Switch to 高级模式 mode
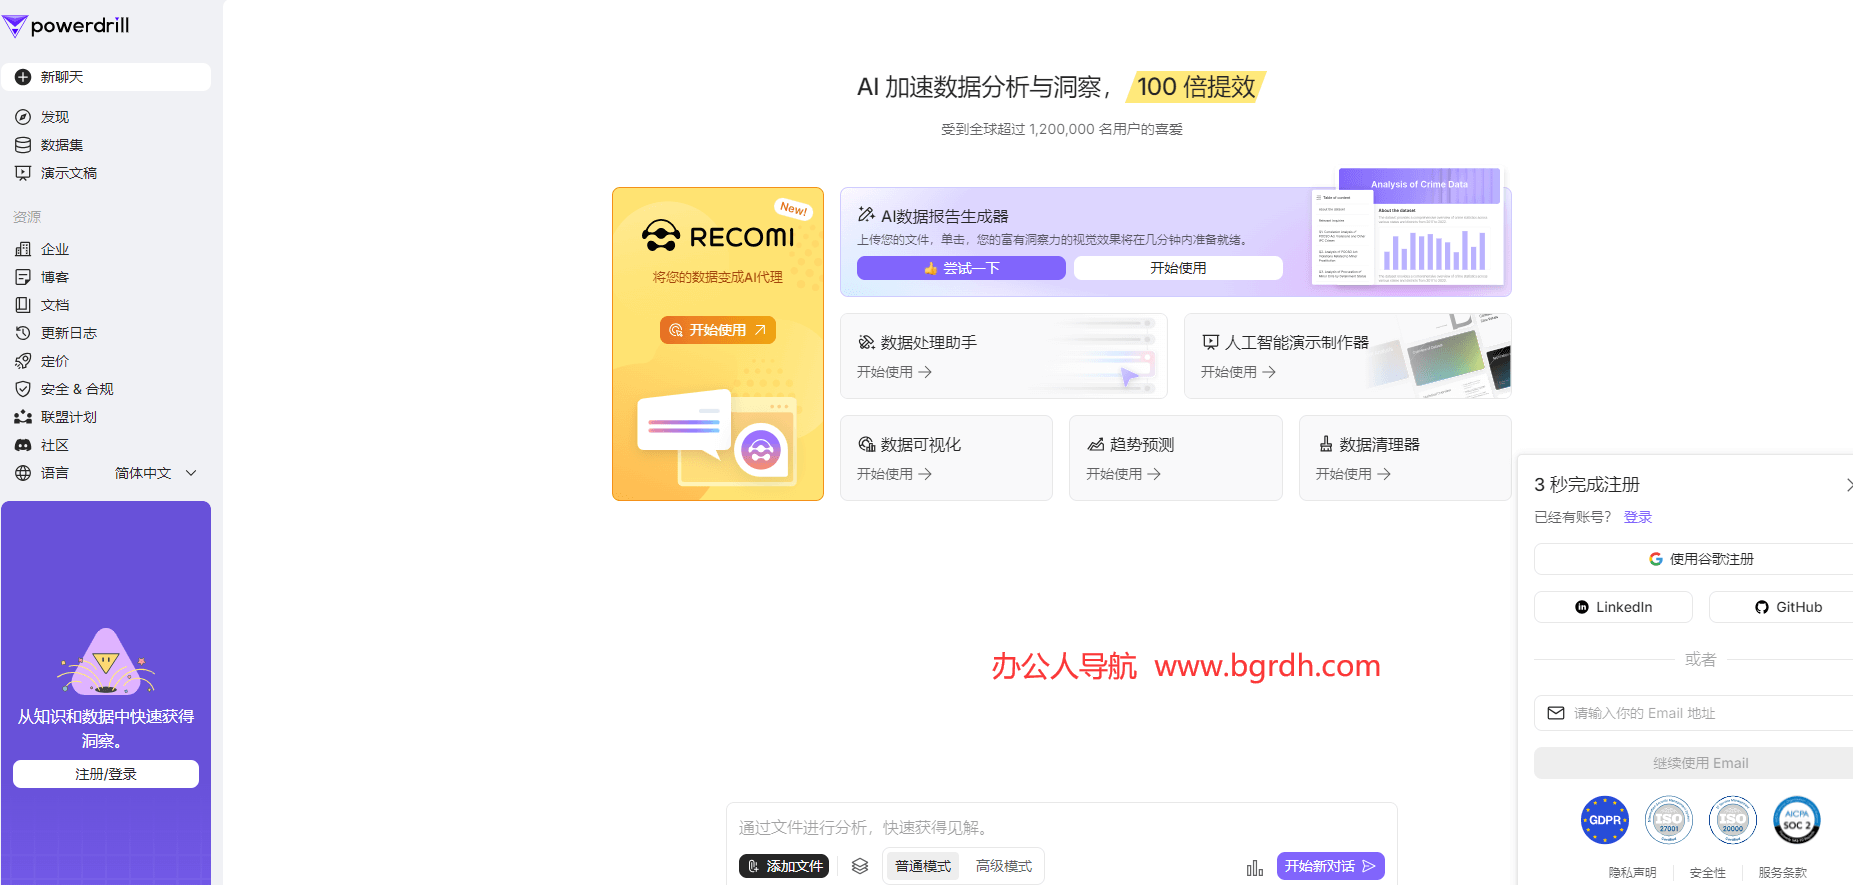1853x885 pixels. pyautogui.click(x=1003, y=866)
